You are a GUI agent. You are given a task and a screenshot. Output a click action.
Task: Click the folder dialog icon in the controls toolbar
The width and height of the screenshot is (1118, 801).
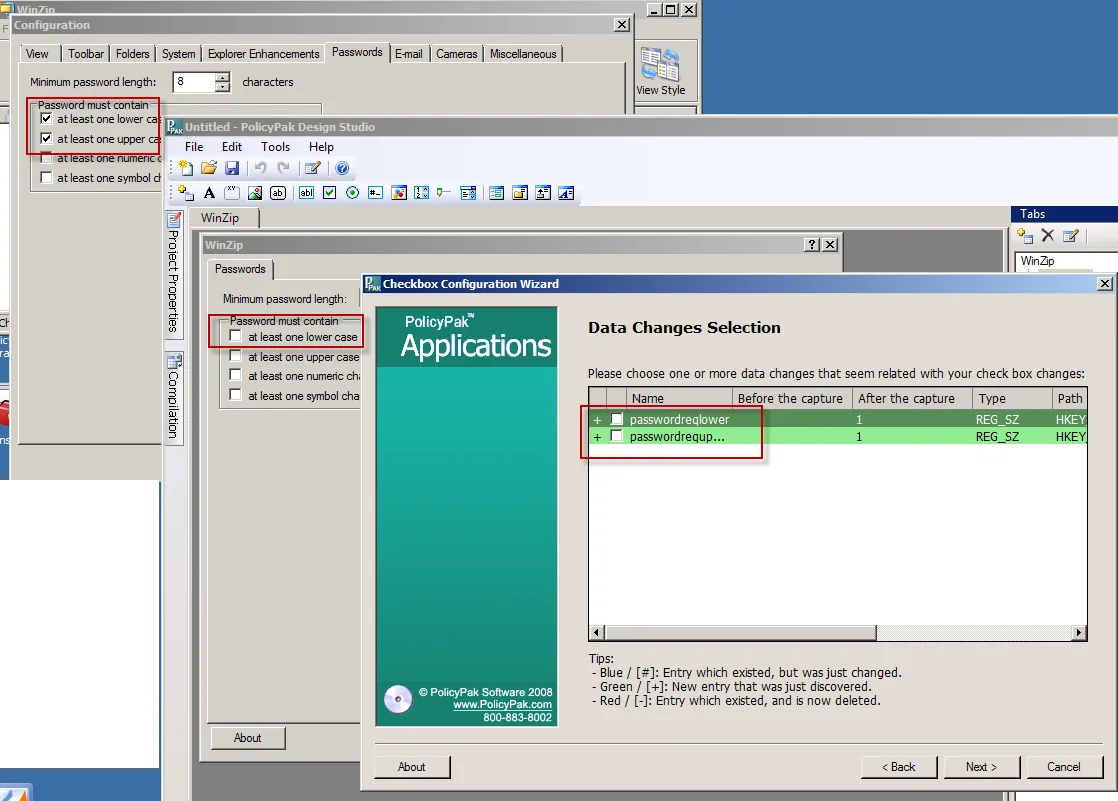(x=520, y=193)
